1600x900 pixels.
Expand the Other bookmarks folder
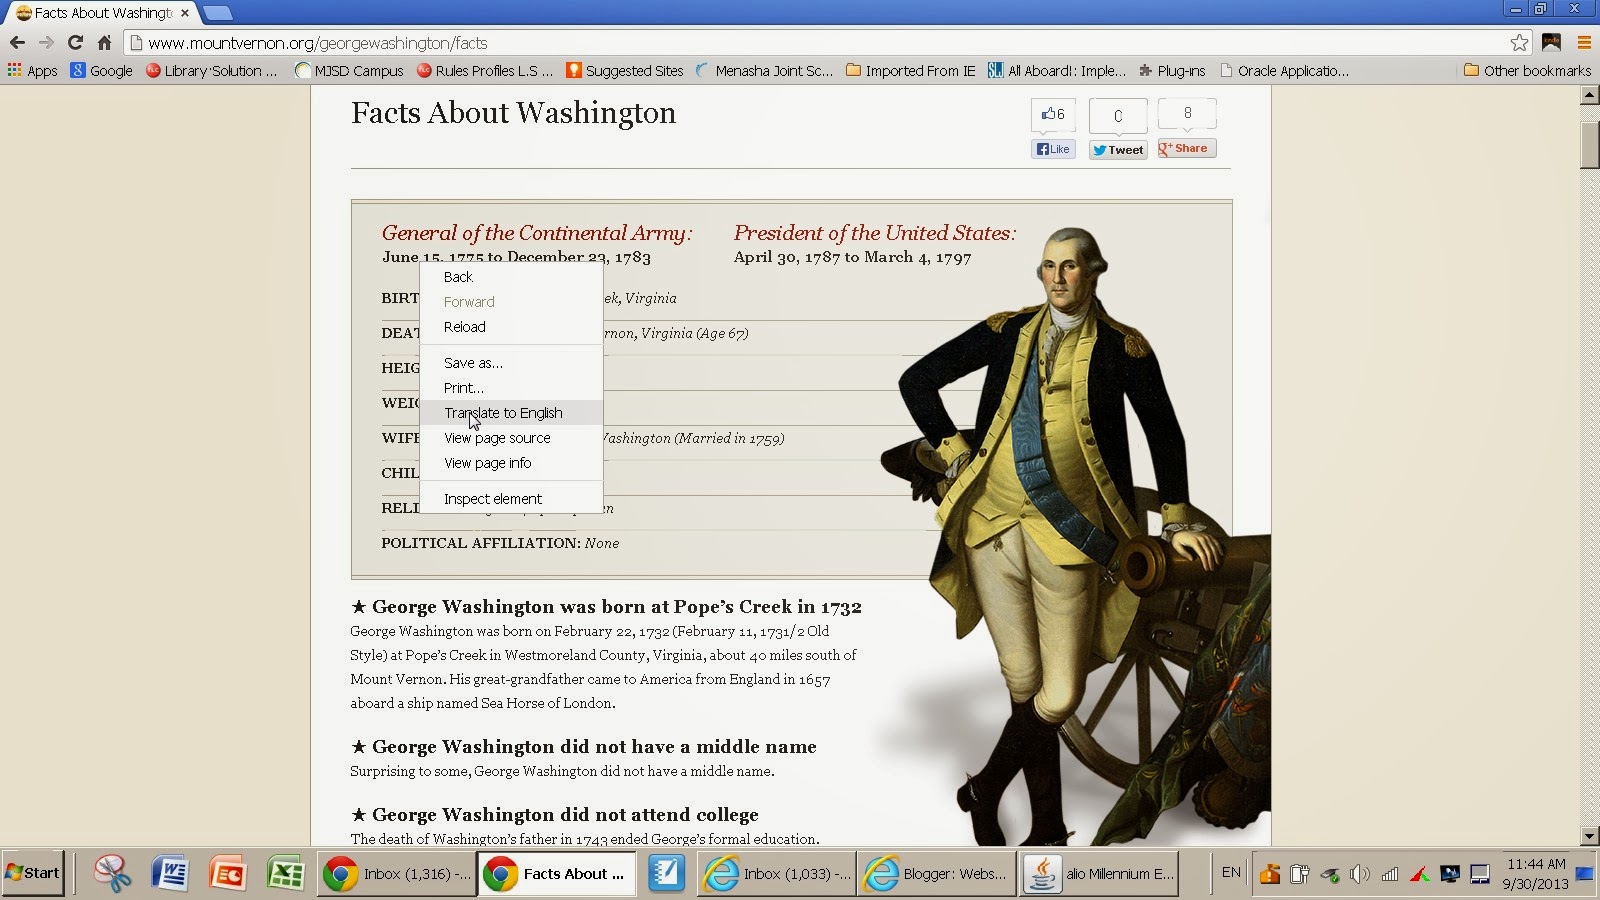(x=1527, y=71)
